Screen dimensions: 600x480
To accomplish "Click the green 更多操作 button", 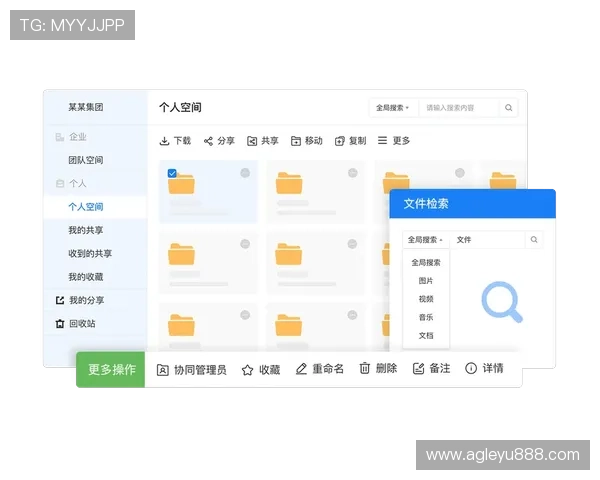I will [111, 370].
